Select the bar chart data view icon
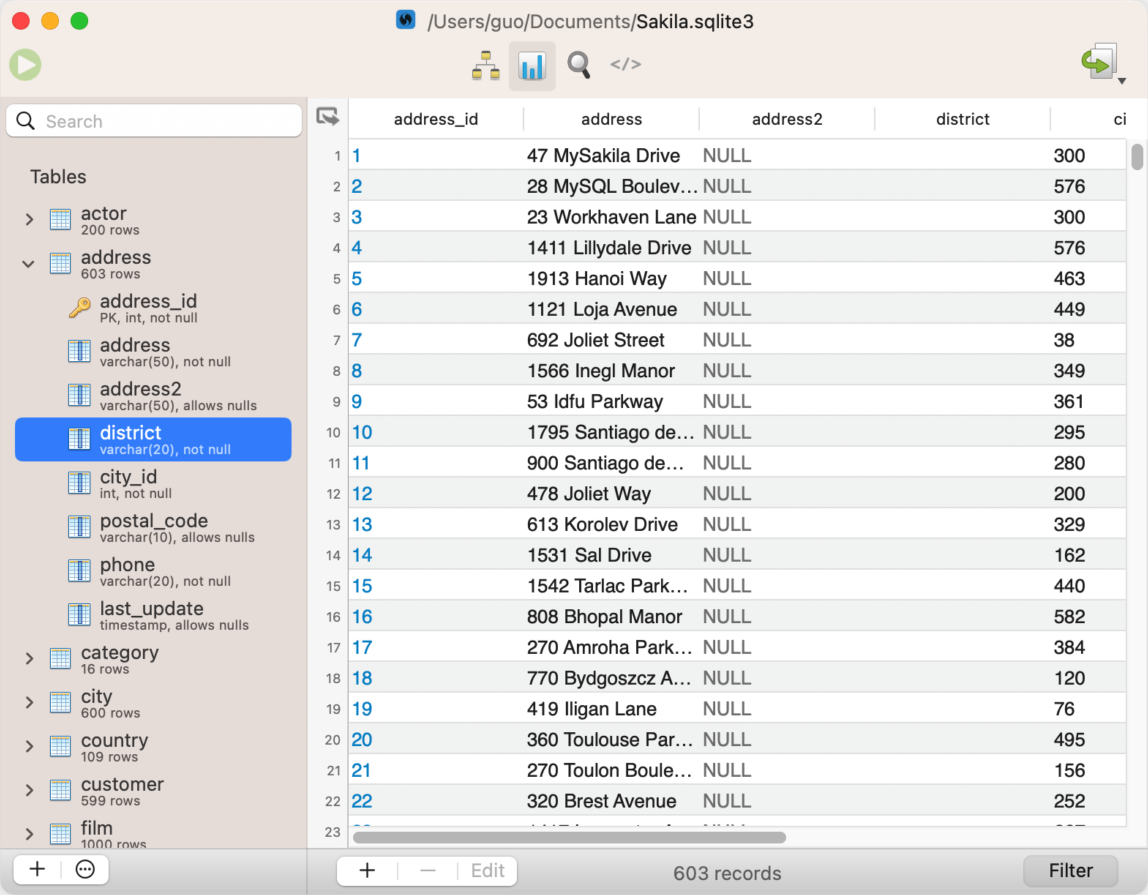Viewport: 1148px width, 895px height. click(532, 66)
